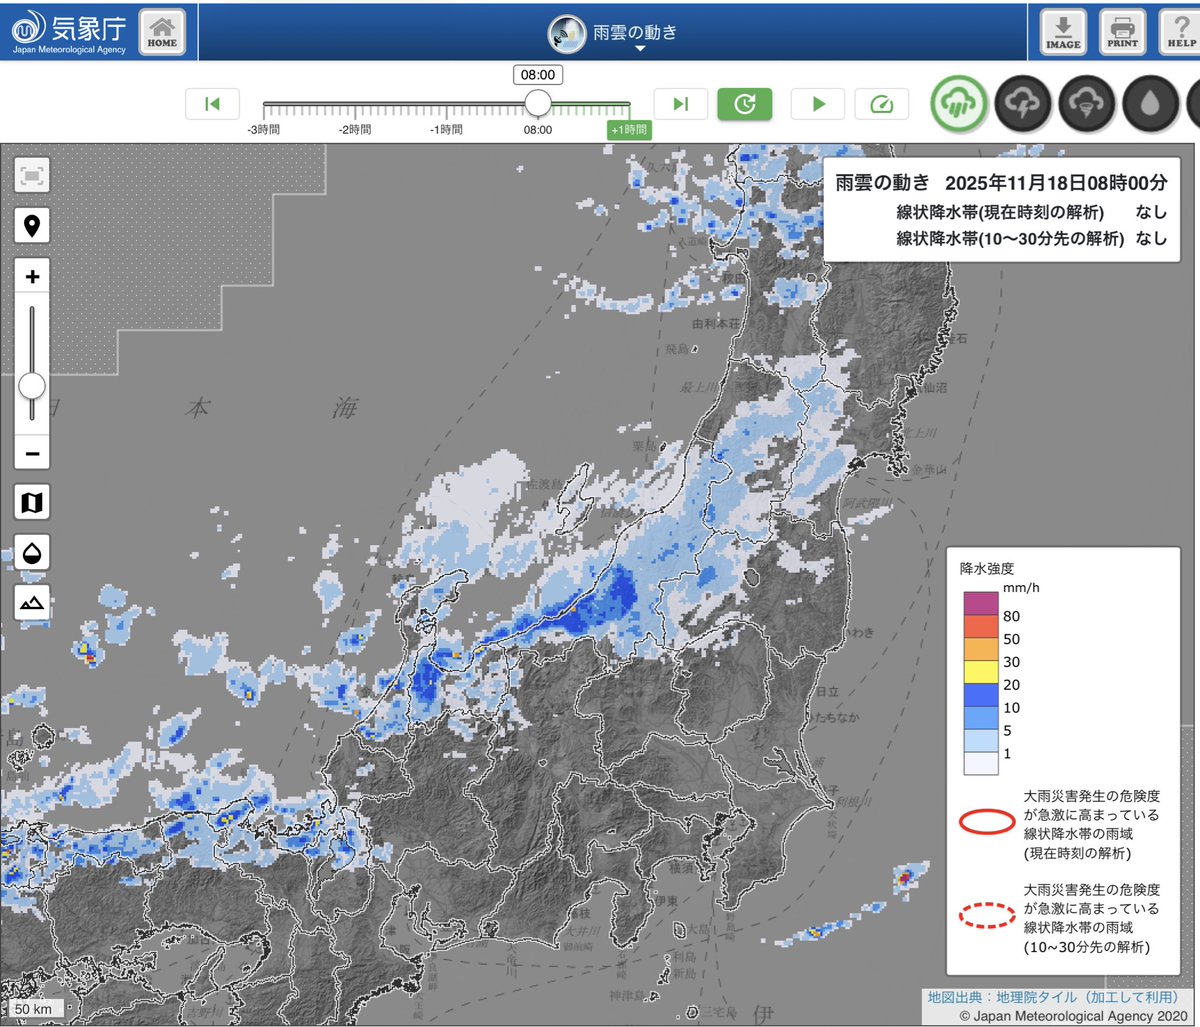Open the precipitation raindrop icon
This screenshot has height=1027, width=1200.
tap(1150, 103)
